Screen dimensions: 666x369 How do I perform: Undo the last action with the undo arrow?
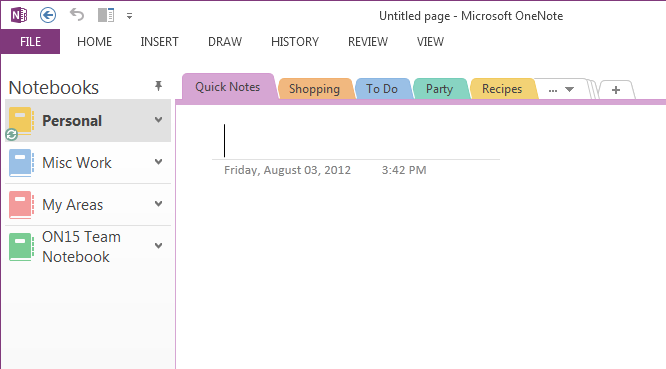pos(77,15)
